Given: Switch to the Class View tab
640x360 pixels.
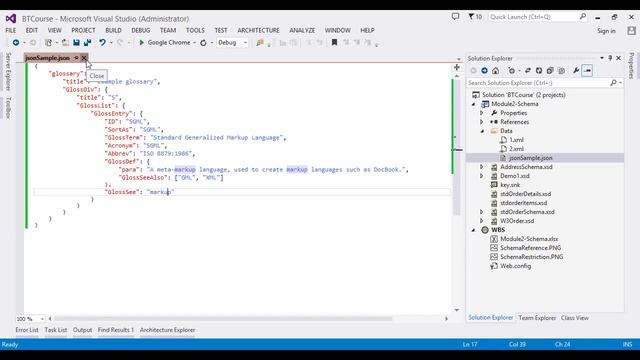Looking at the screenshot, I should (x=575, y=318).
